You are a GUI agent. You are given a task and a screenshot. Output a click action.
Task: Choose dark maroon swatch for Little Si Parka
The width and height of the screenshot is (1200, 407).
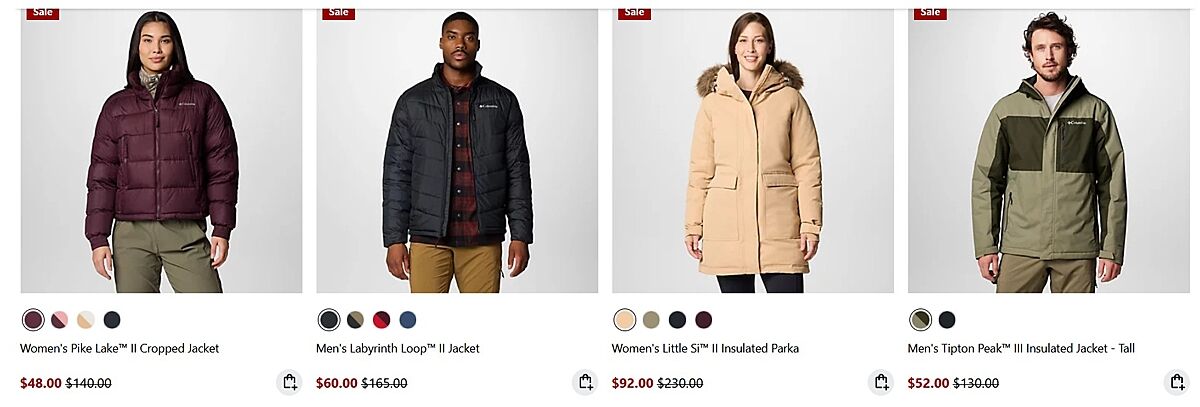coord(704,320)
